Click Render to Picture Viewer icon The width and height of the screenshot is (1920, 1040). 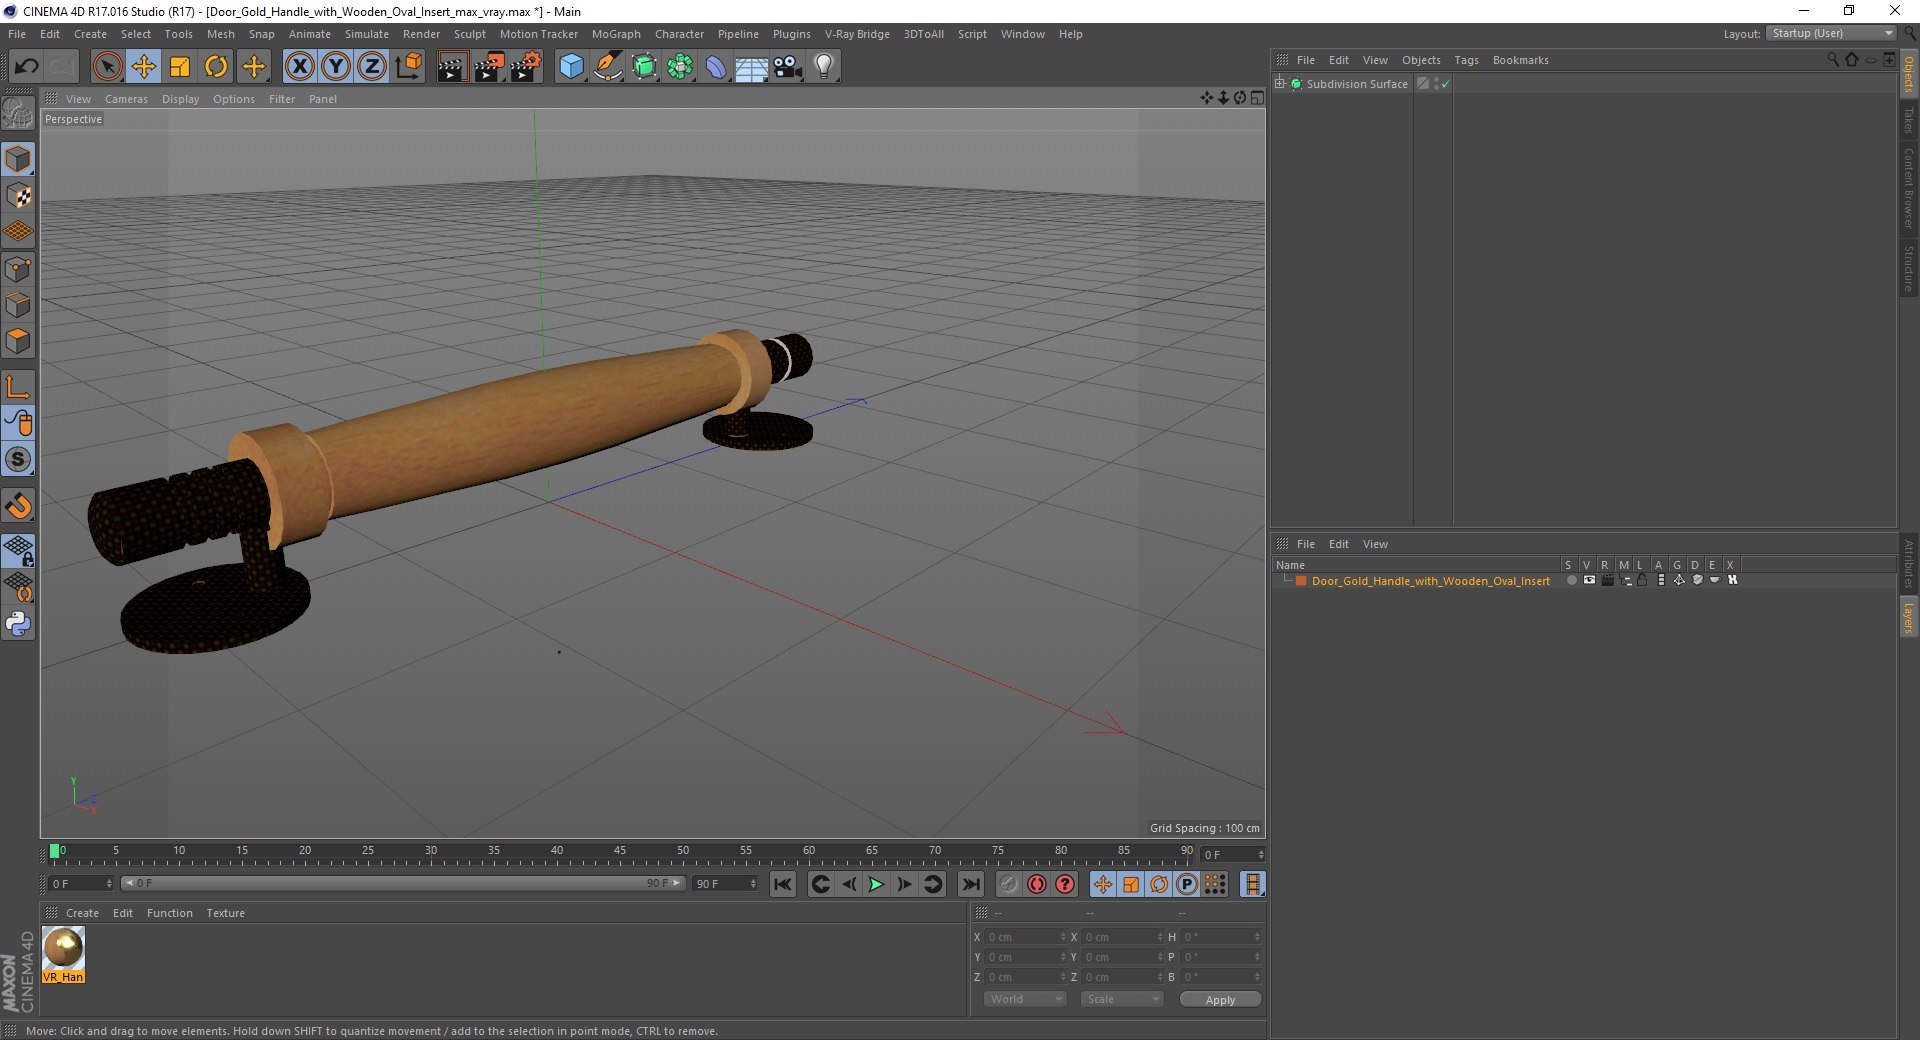click(x=489, y=67)
